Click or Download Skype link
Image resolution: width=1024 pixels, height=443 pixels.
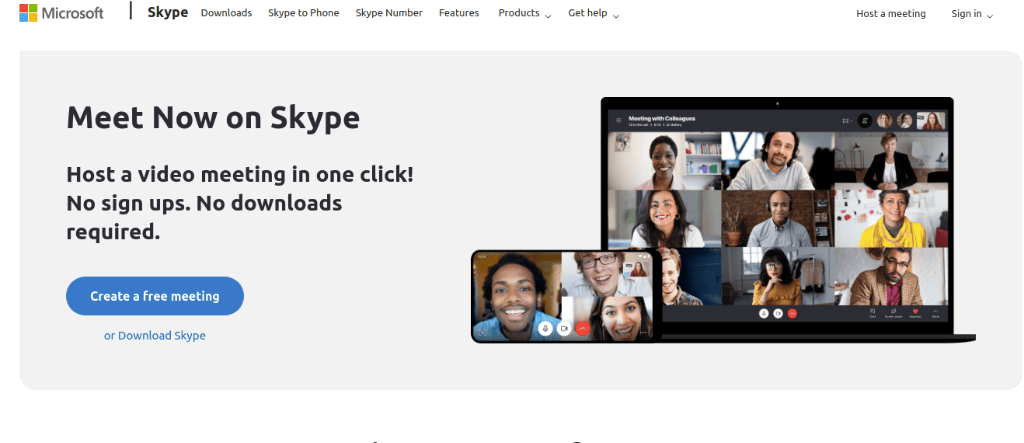point(155,335)
